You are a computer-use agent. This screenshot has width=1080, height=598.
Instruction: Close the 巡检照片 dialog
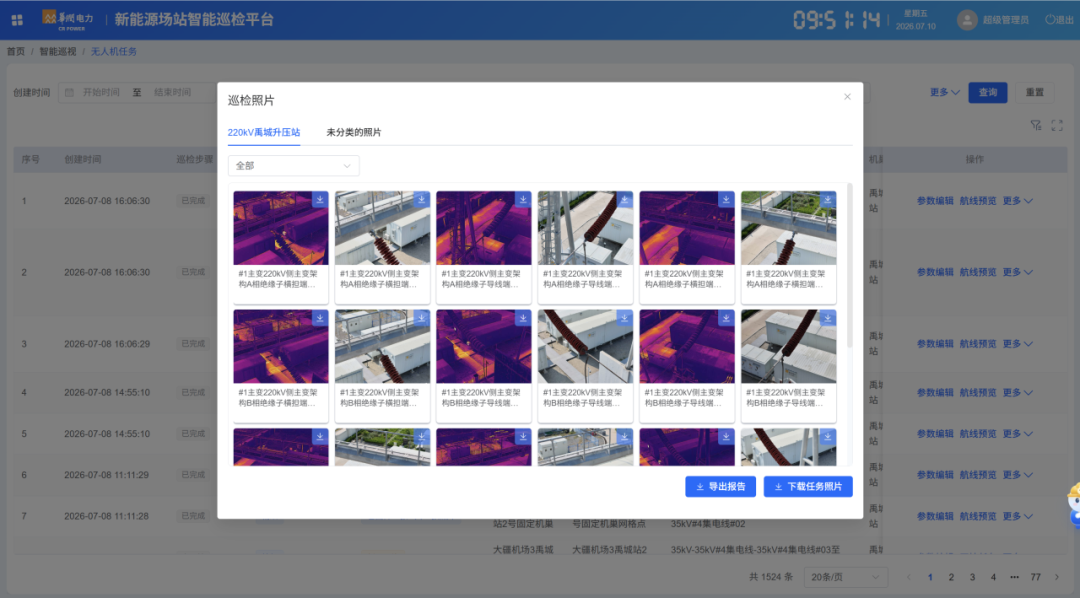click(x=847, y=97)
